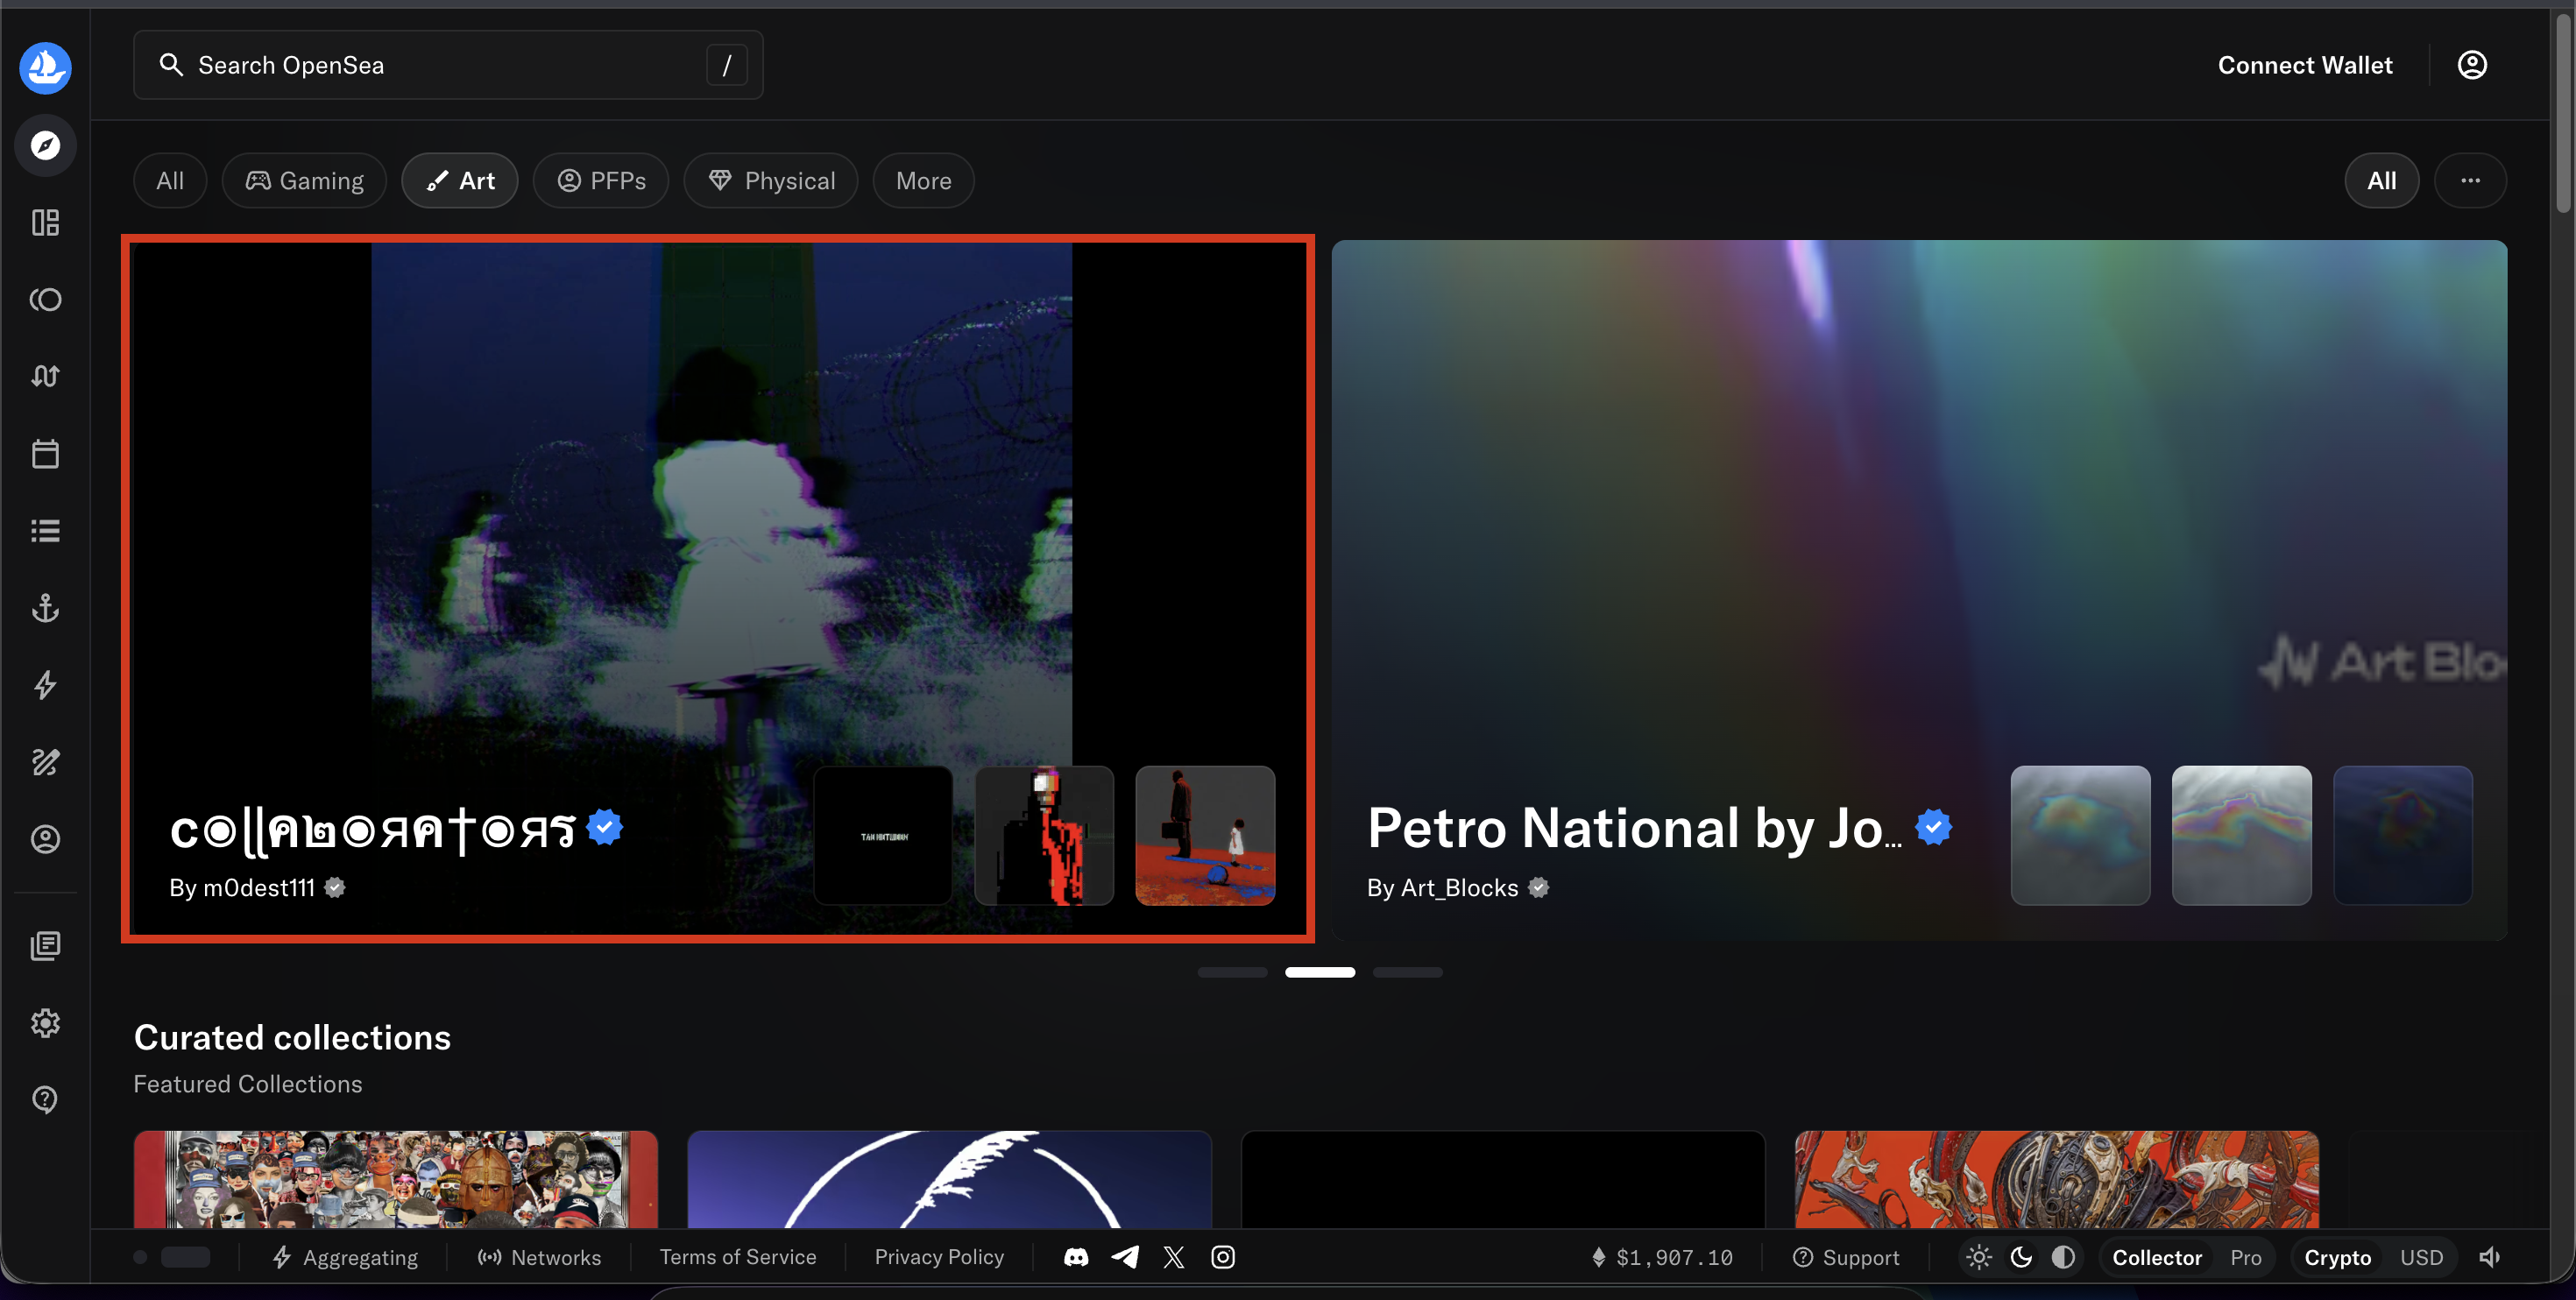This screenshot has height=1300, width=2576.
Task: Open the orange ornate artwork curated collection
Action: 2056,1179
